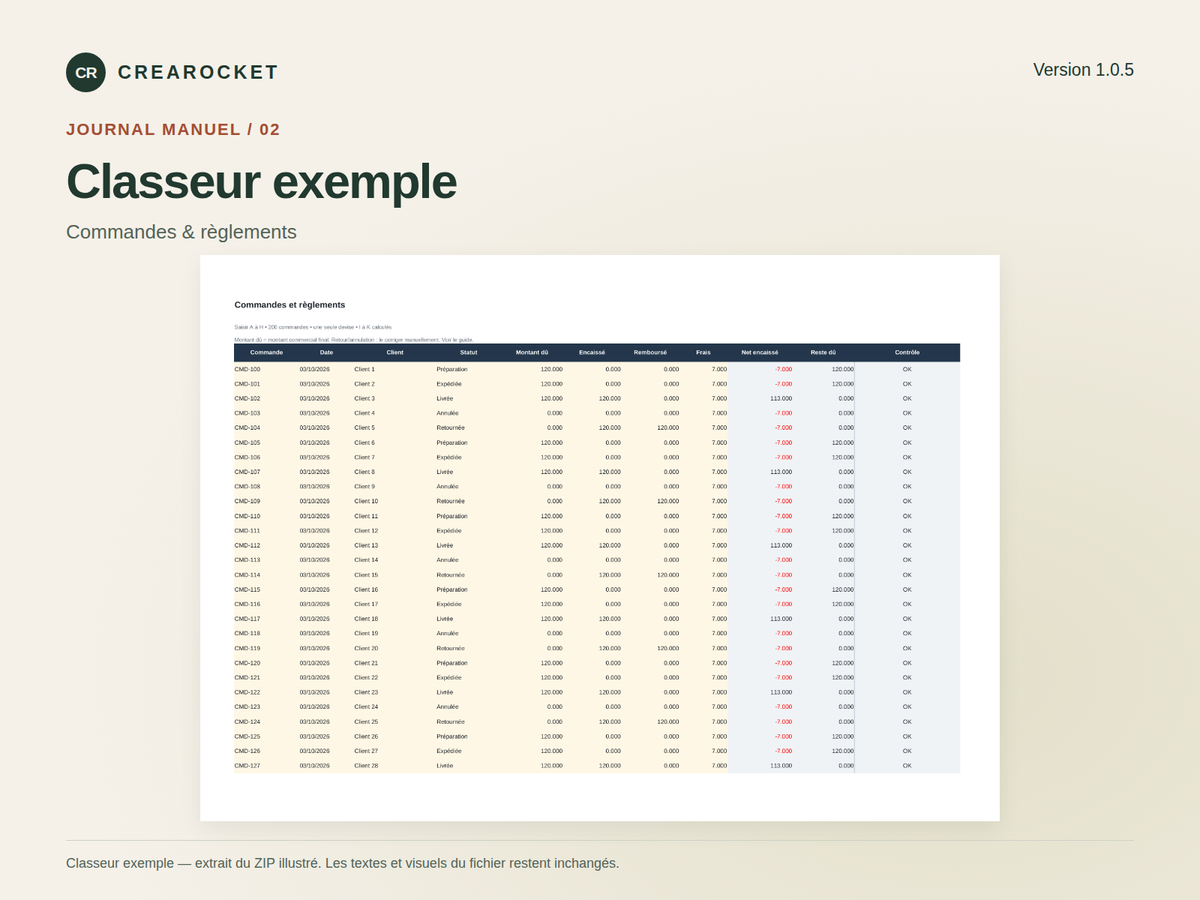Click the Statut column header
Screen dimensions: 1200x900
point(469,352)
